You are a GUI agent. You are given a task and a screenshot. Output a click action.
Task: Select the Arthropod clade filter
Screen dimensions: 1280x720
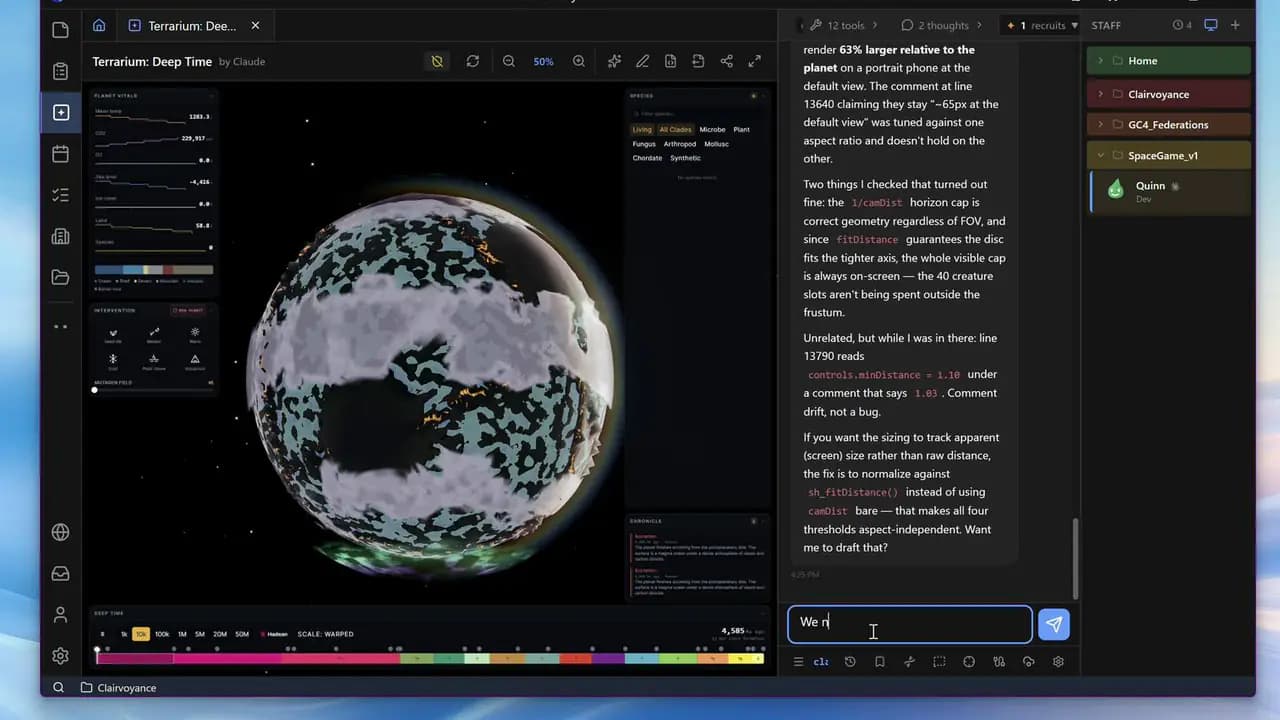[680, 144]
